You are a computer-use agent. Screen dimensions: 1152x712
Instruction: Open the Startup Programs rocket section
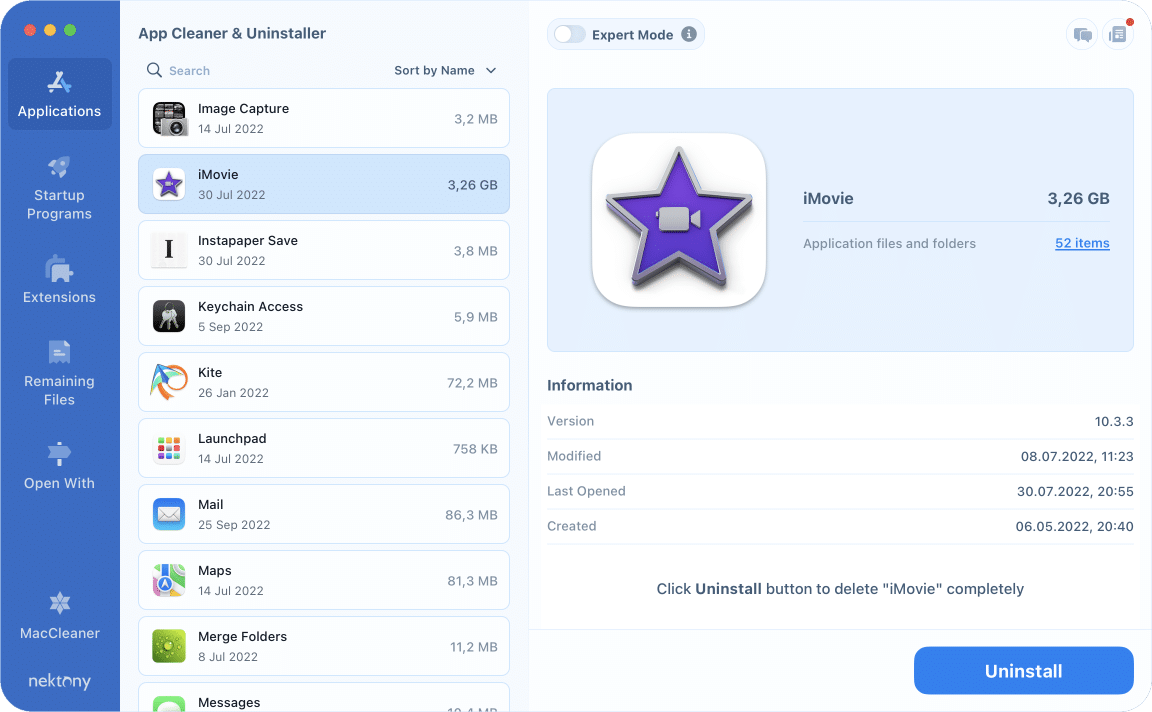(x=60, y=188)
